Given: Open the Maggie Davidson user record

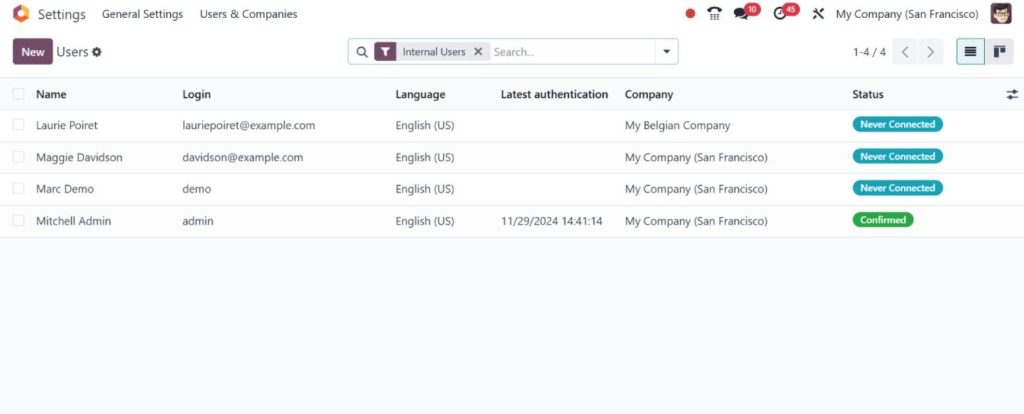Looking at the screenshot, I should point(79,157).
